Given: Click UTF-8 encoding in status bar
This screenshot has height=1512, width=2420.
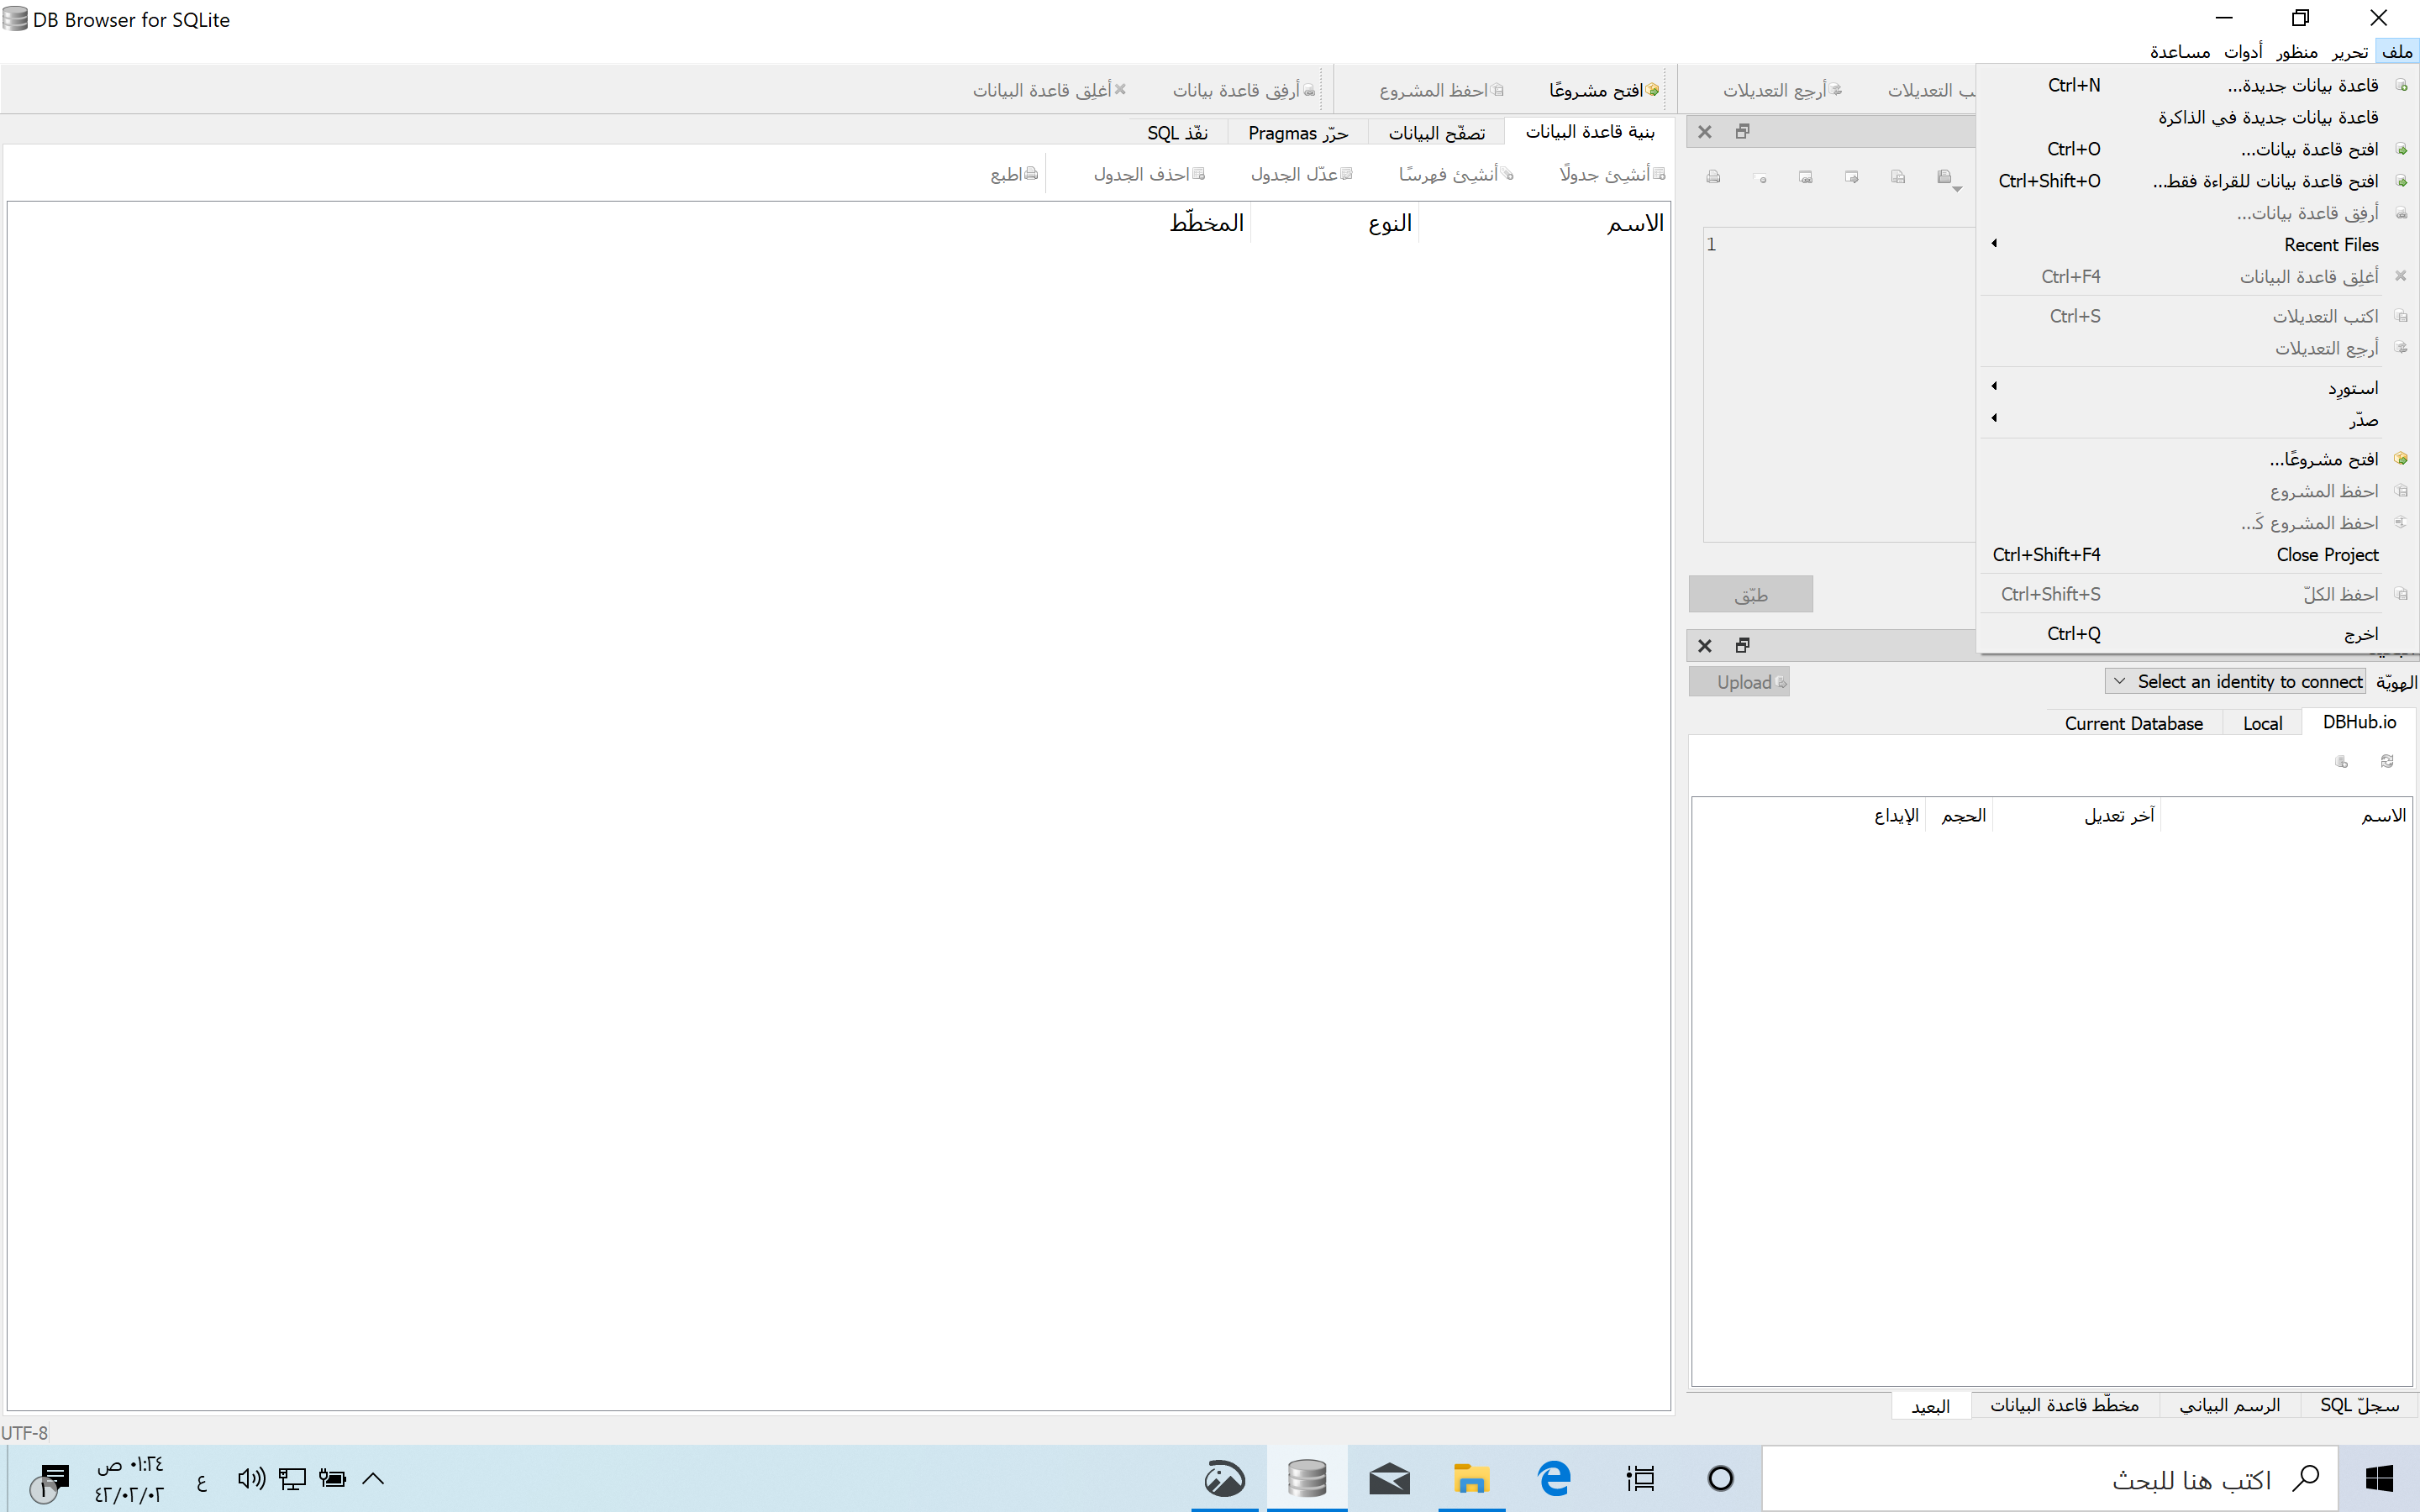Looking at the screenshot, I should pyautogui.click(x=24, y=1433).
